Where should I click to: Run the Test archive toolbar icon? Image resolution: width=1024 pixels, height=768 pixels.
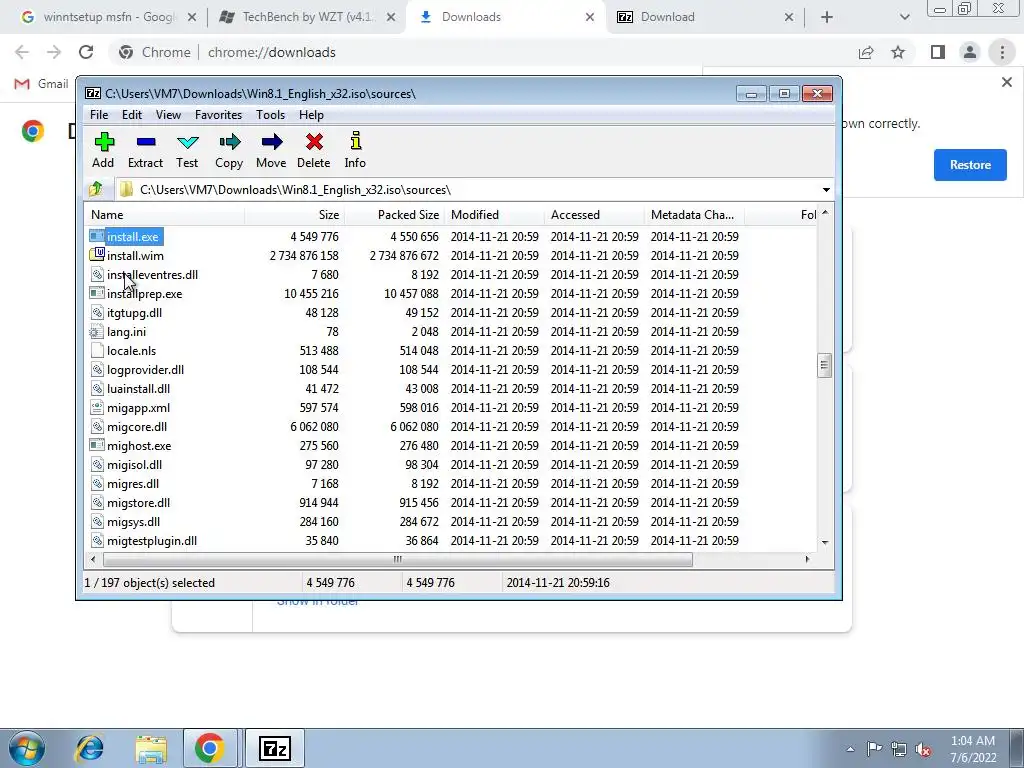[x=187, y=142]
